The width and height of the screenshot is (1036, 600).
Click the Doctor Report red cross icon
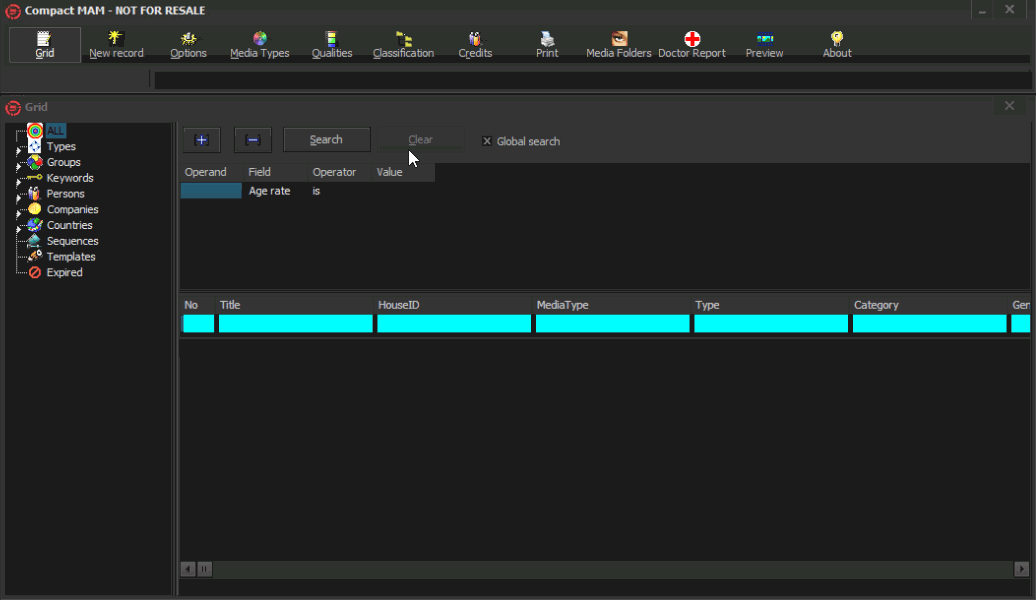(692, 39)
